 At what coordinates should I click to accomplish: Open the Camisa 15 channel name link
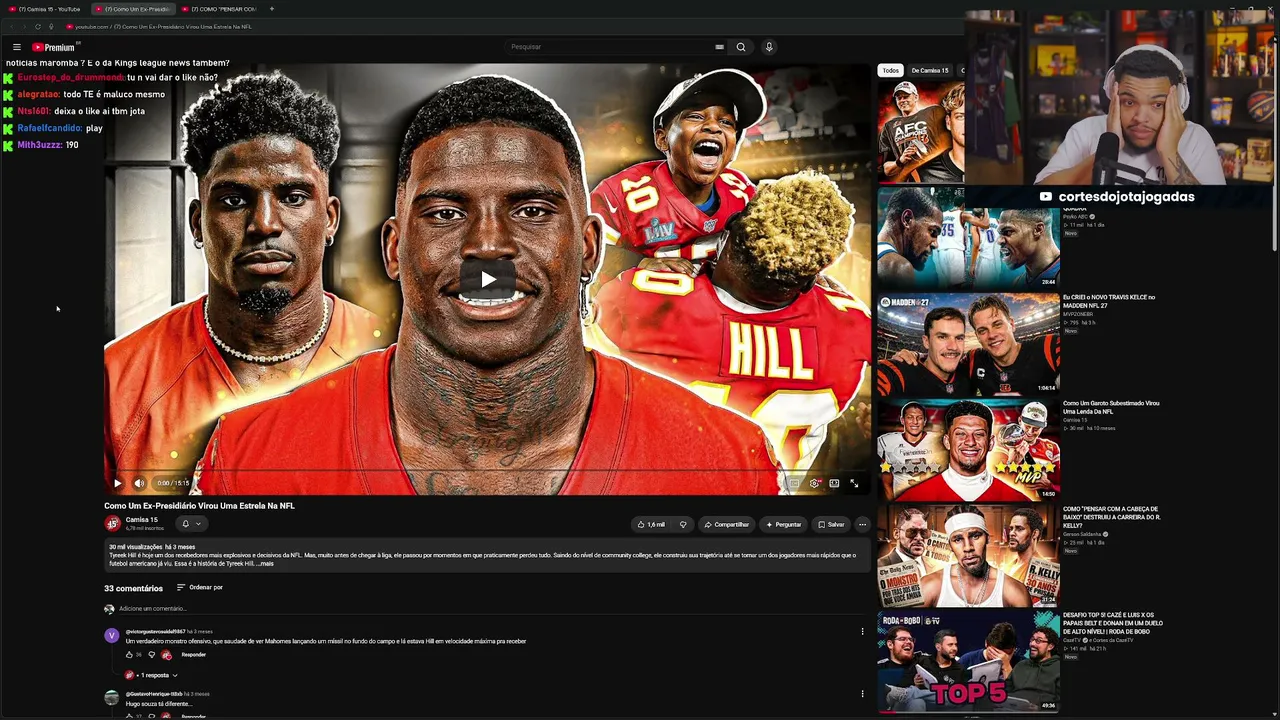pyautogui.click(x=141, y=520)
